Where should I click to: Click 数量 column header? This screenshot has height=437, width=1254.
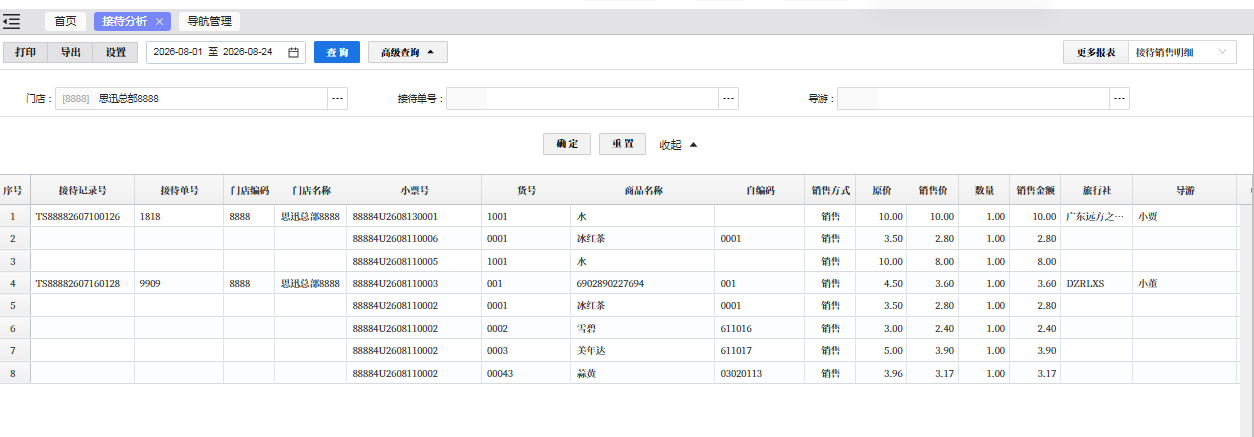pos(984,190)
